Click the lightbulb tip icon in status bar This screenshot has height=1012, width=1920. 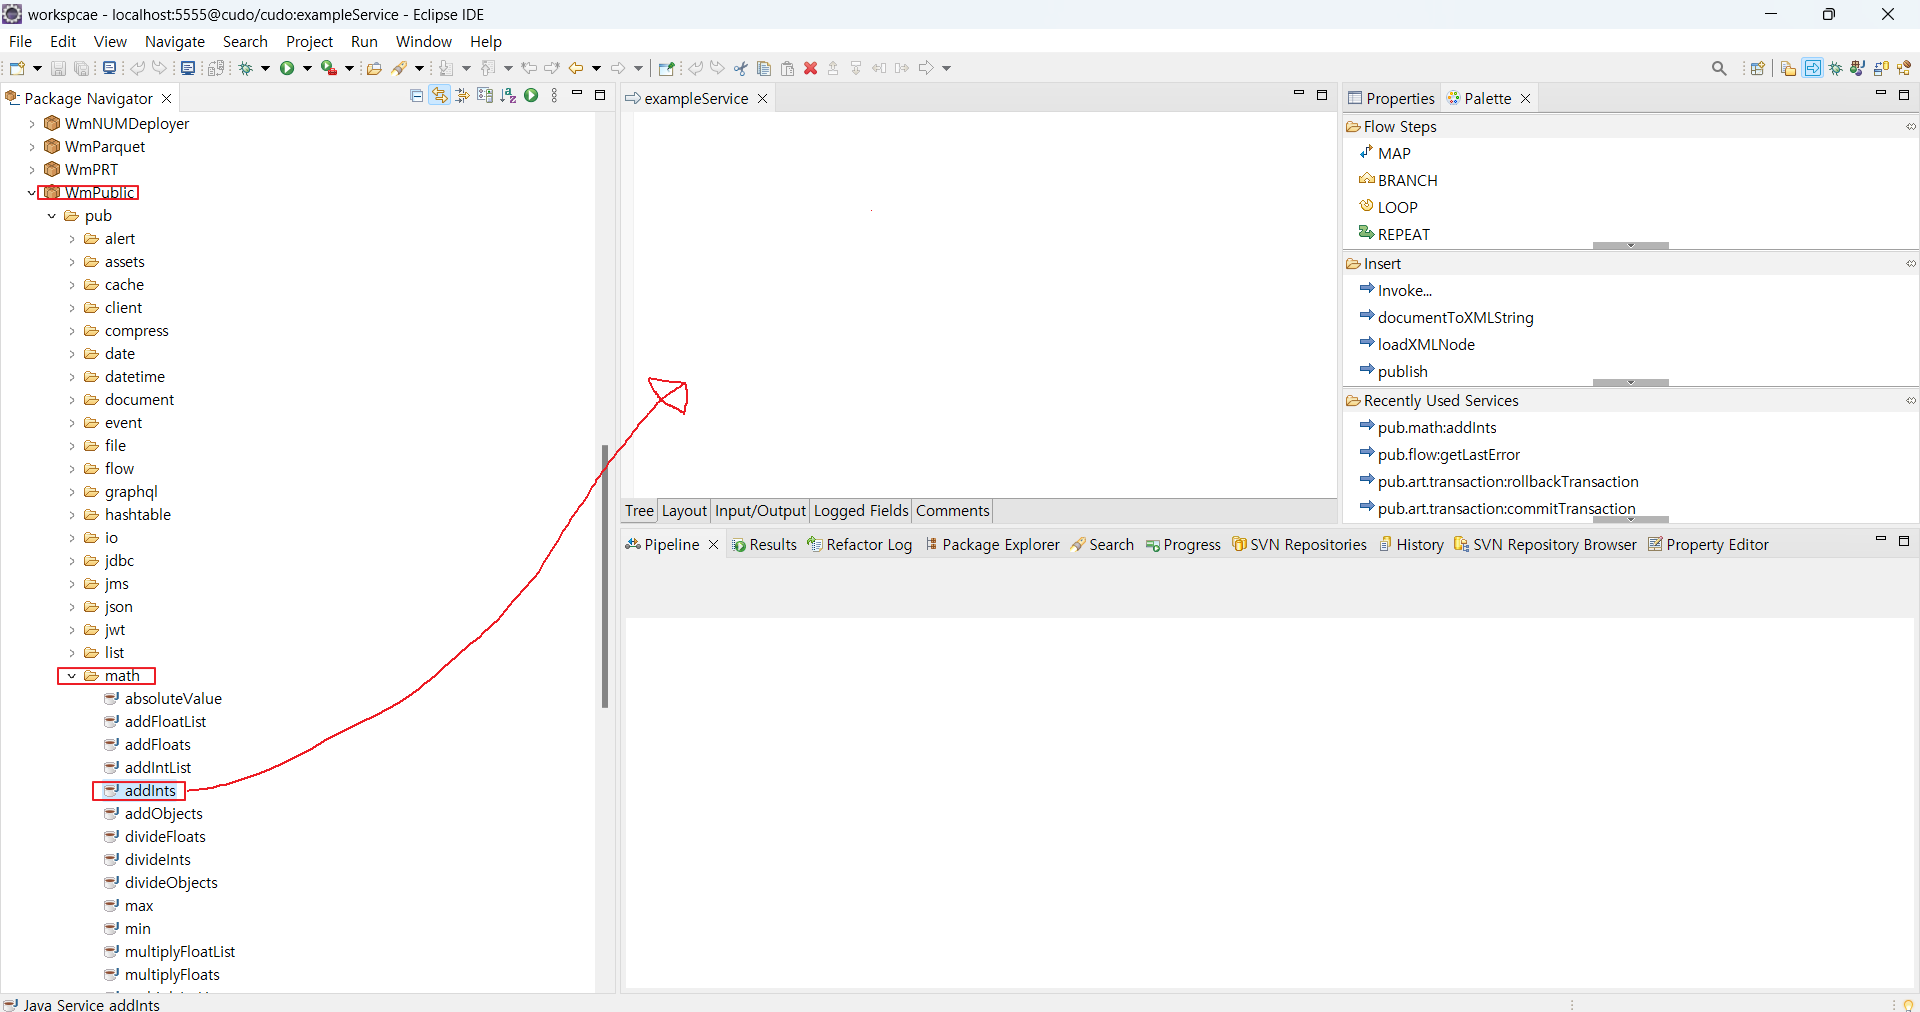1908,1005
